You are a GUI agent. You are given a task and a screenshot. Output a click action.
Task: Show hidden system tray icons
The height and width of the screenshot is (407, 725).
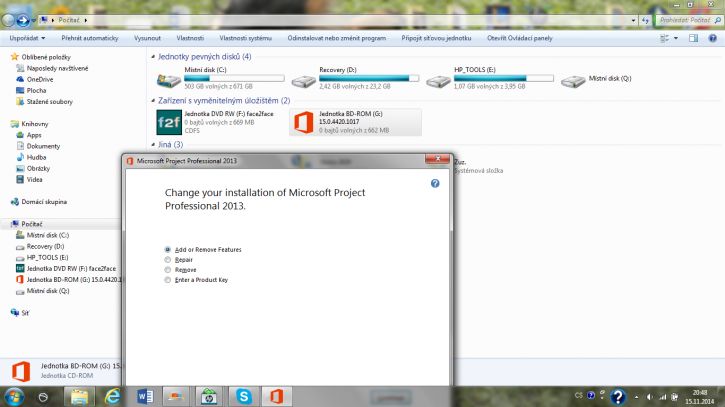click(636, 397)
